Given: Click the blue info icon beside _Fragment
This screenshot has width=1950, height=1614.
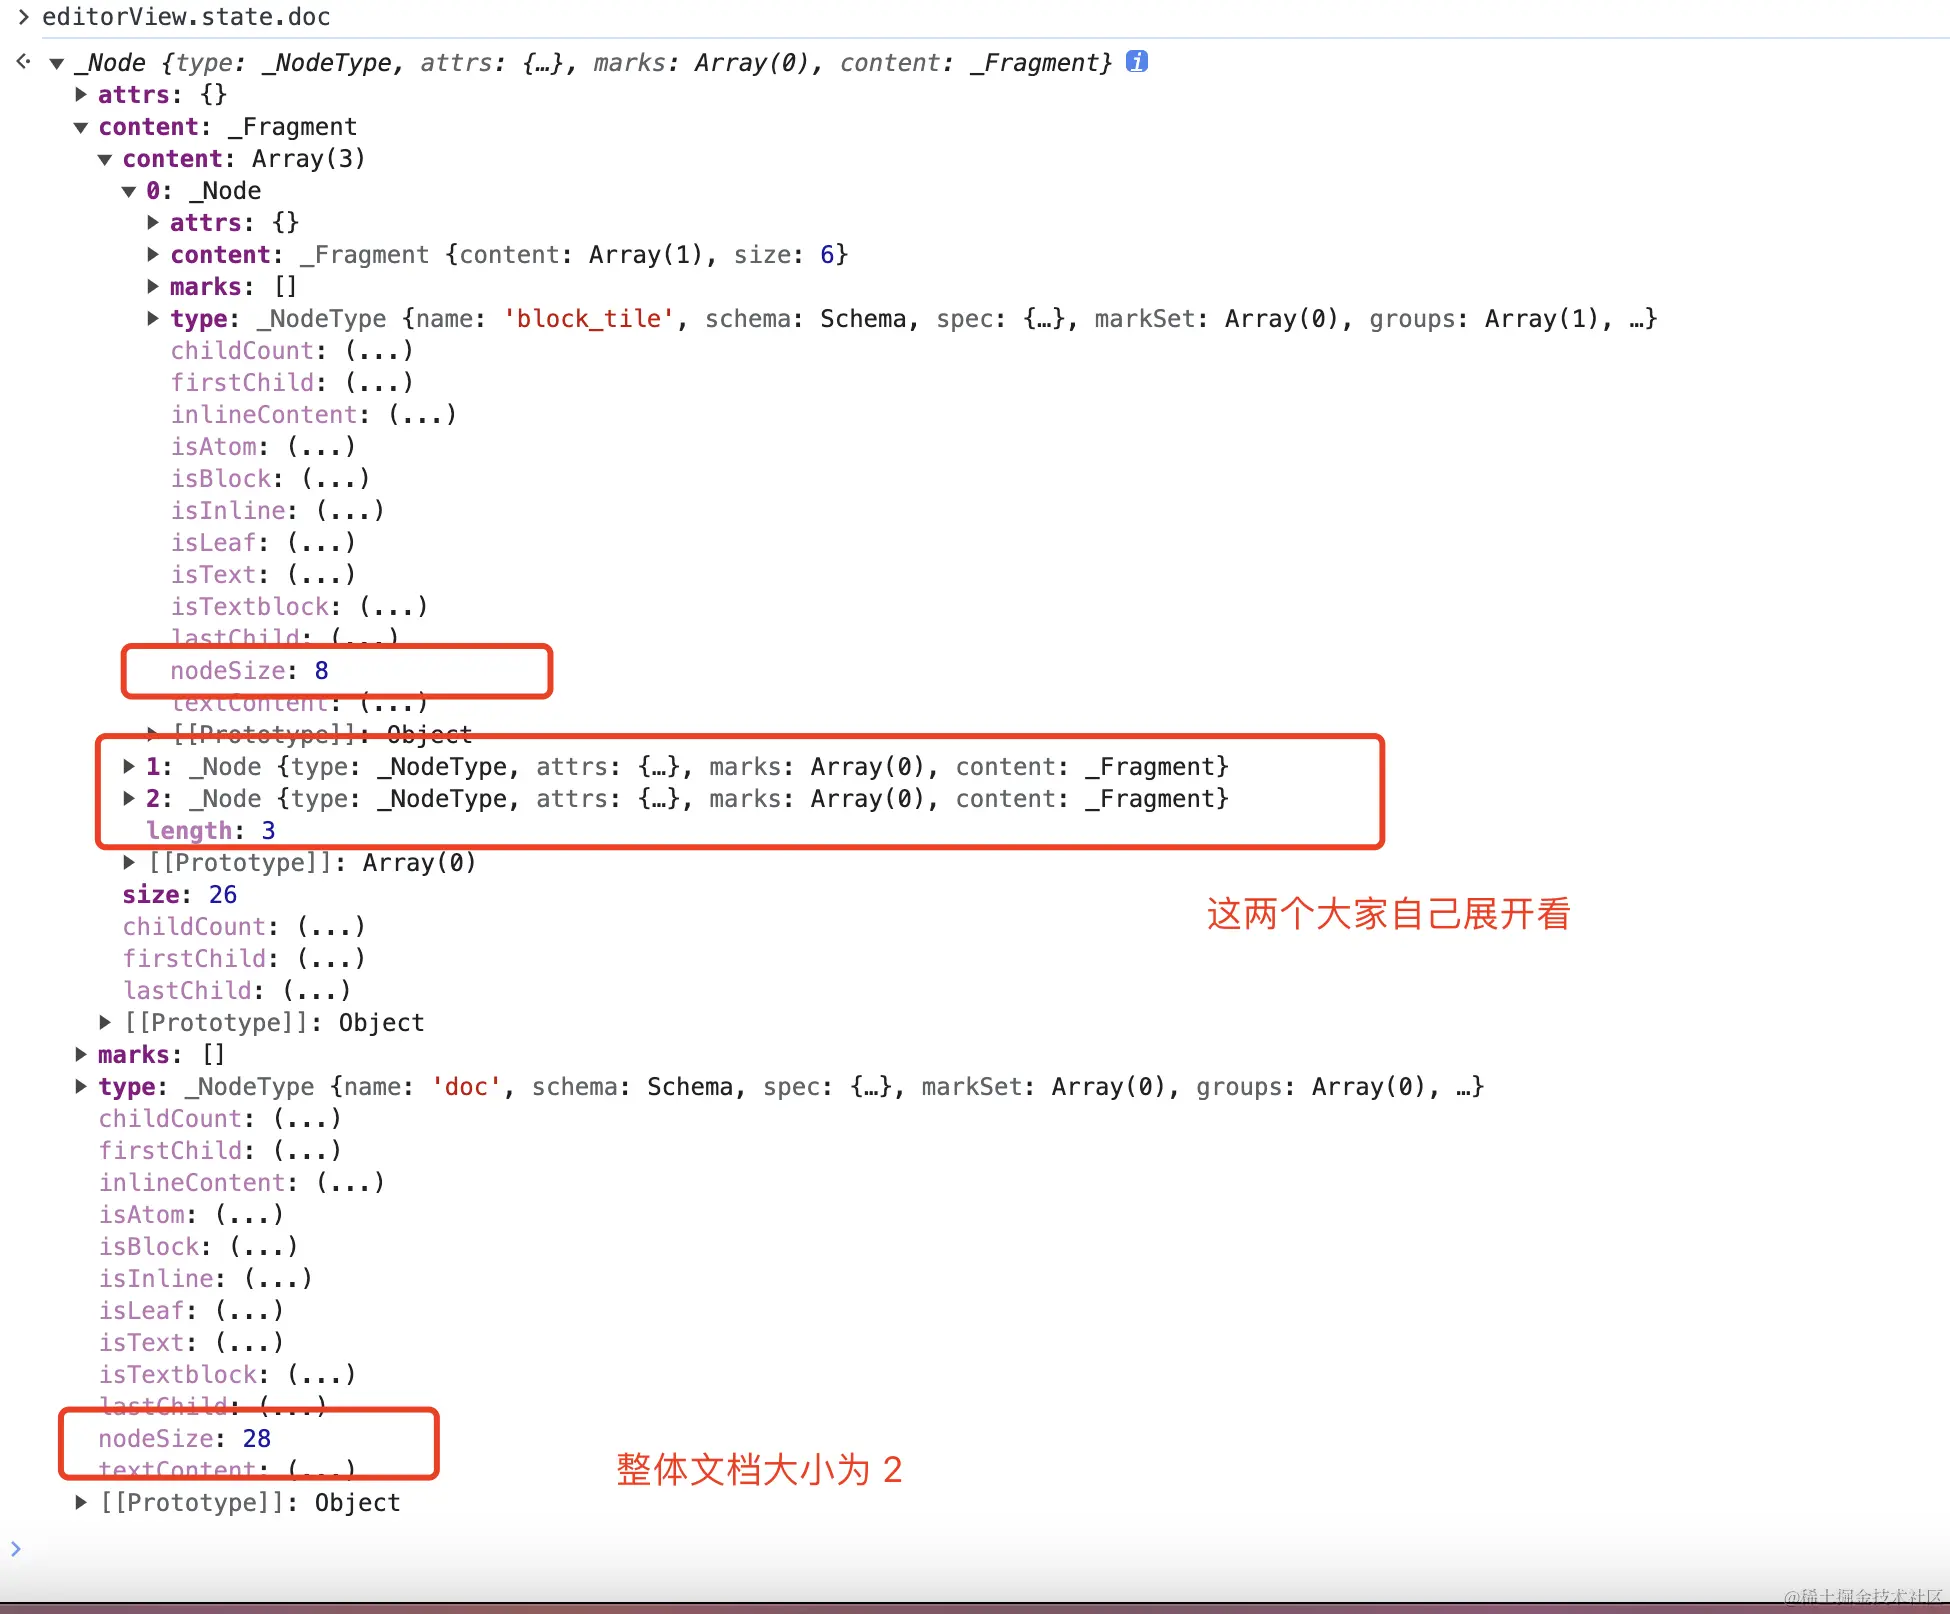Looking at the screenshot, I should click(x=1136, y=62).
